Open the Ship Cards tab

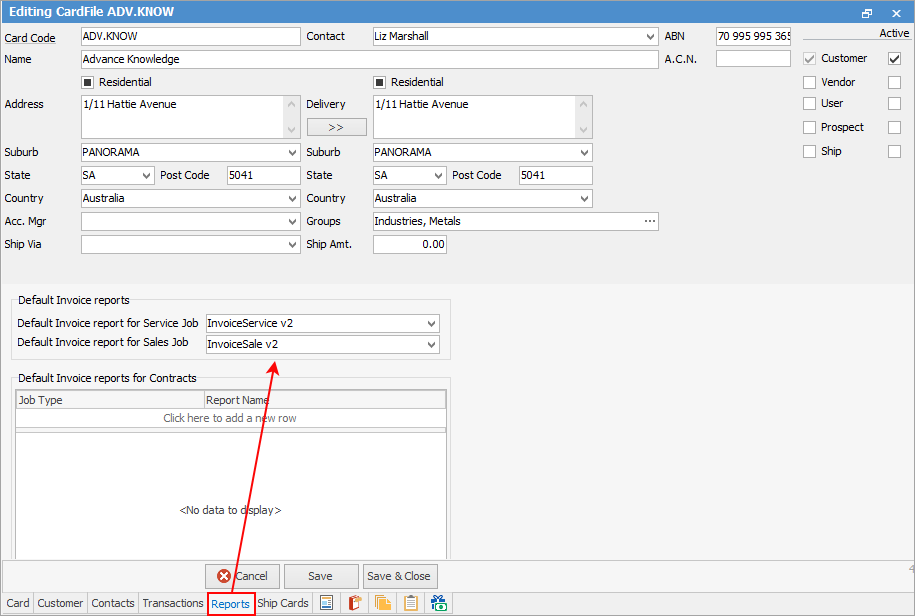(x=283, y=603)
